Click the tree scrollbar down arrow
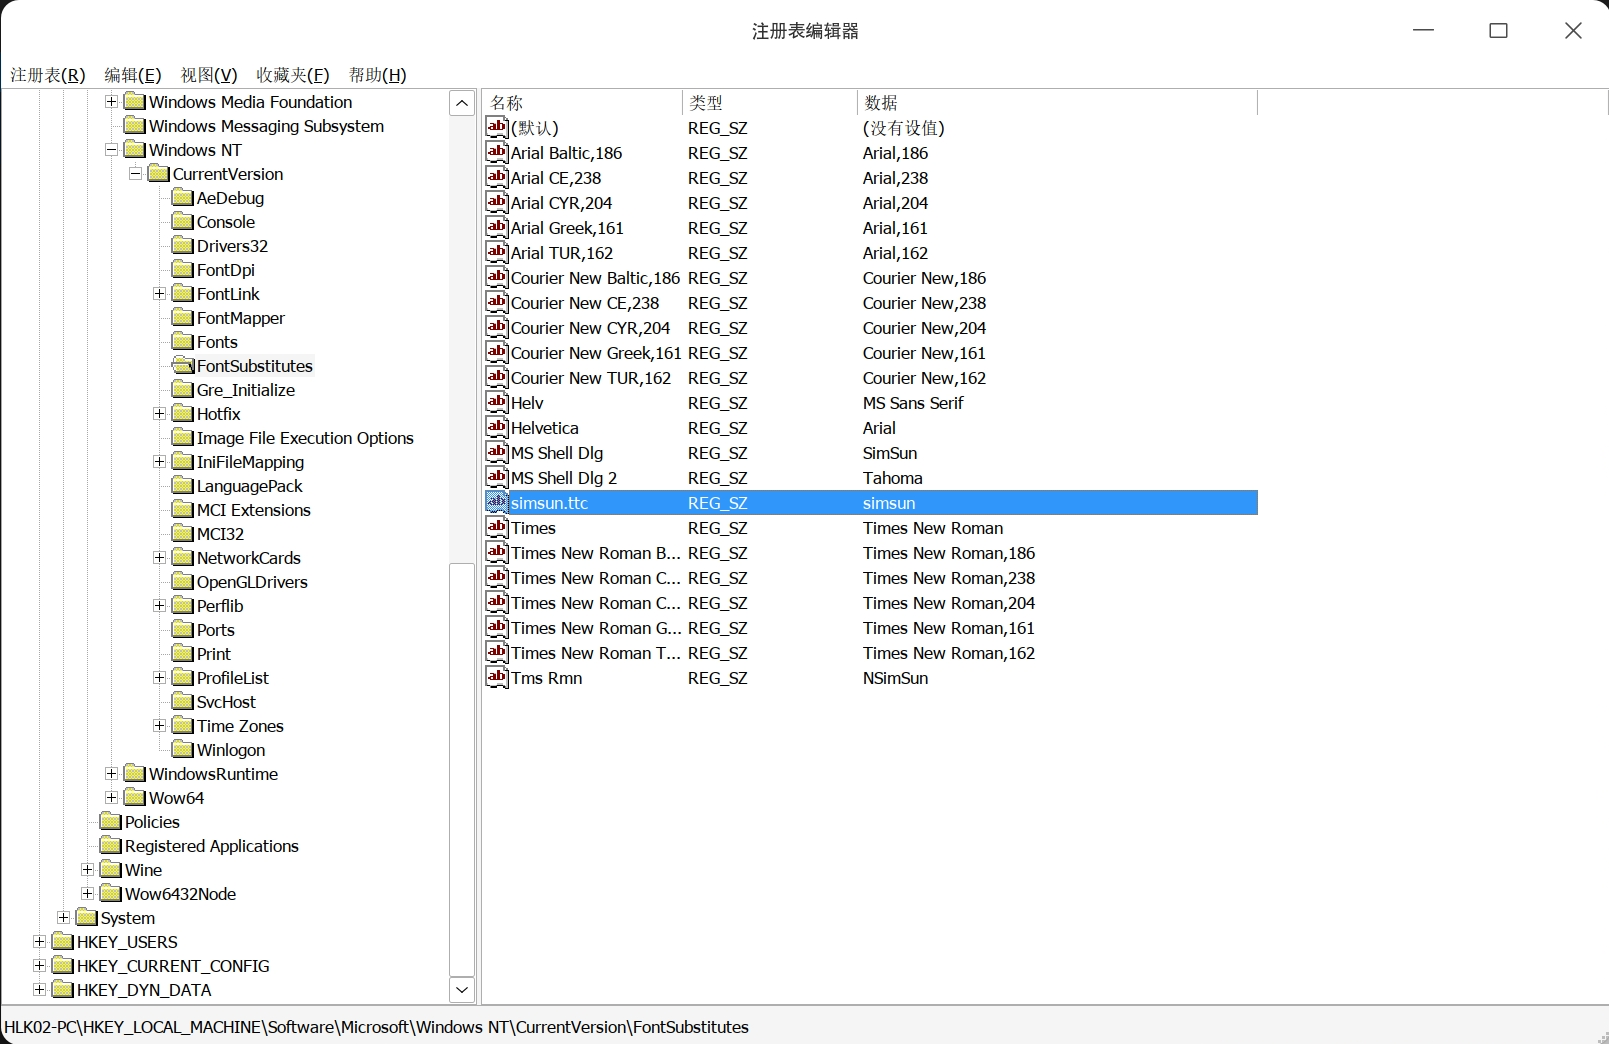The height and width of the screenshot is (1044, 1609). click(x=462, y=990)
